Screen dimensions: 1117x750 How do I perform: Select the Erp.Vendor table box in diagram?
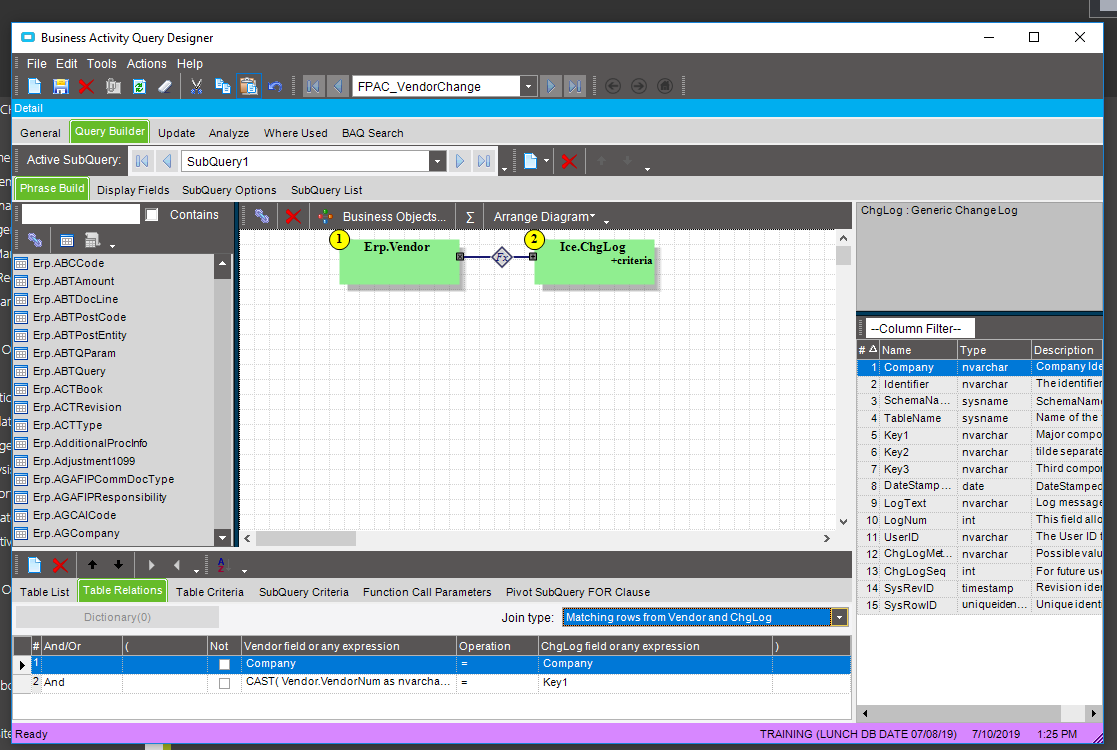click(x=400, y=262)
